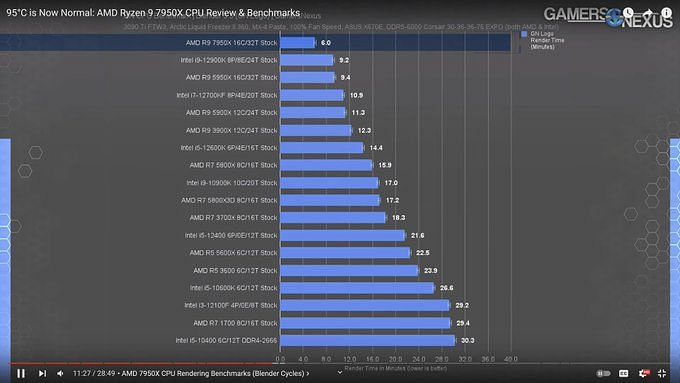This screenshot has width=680, height=383.
Task: Open the player settings gear
Action: click(x=644, y=373)
